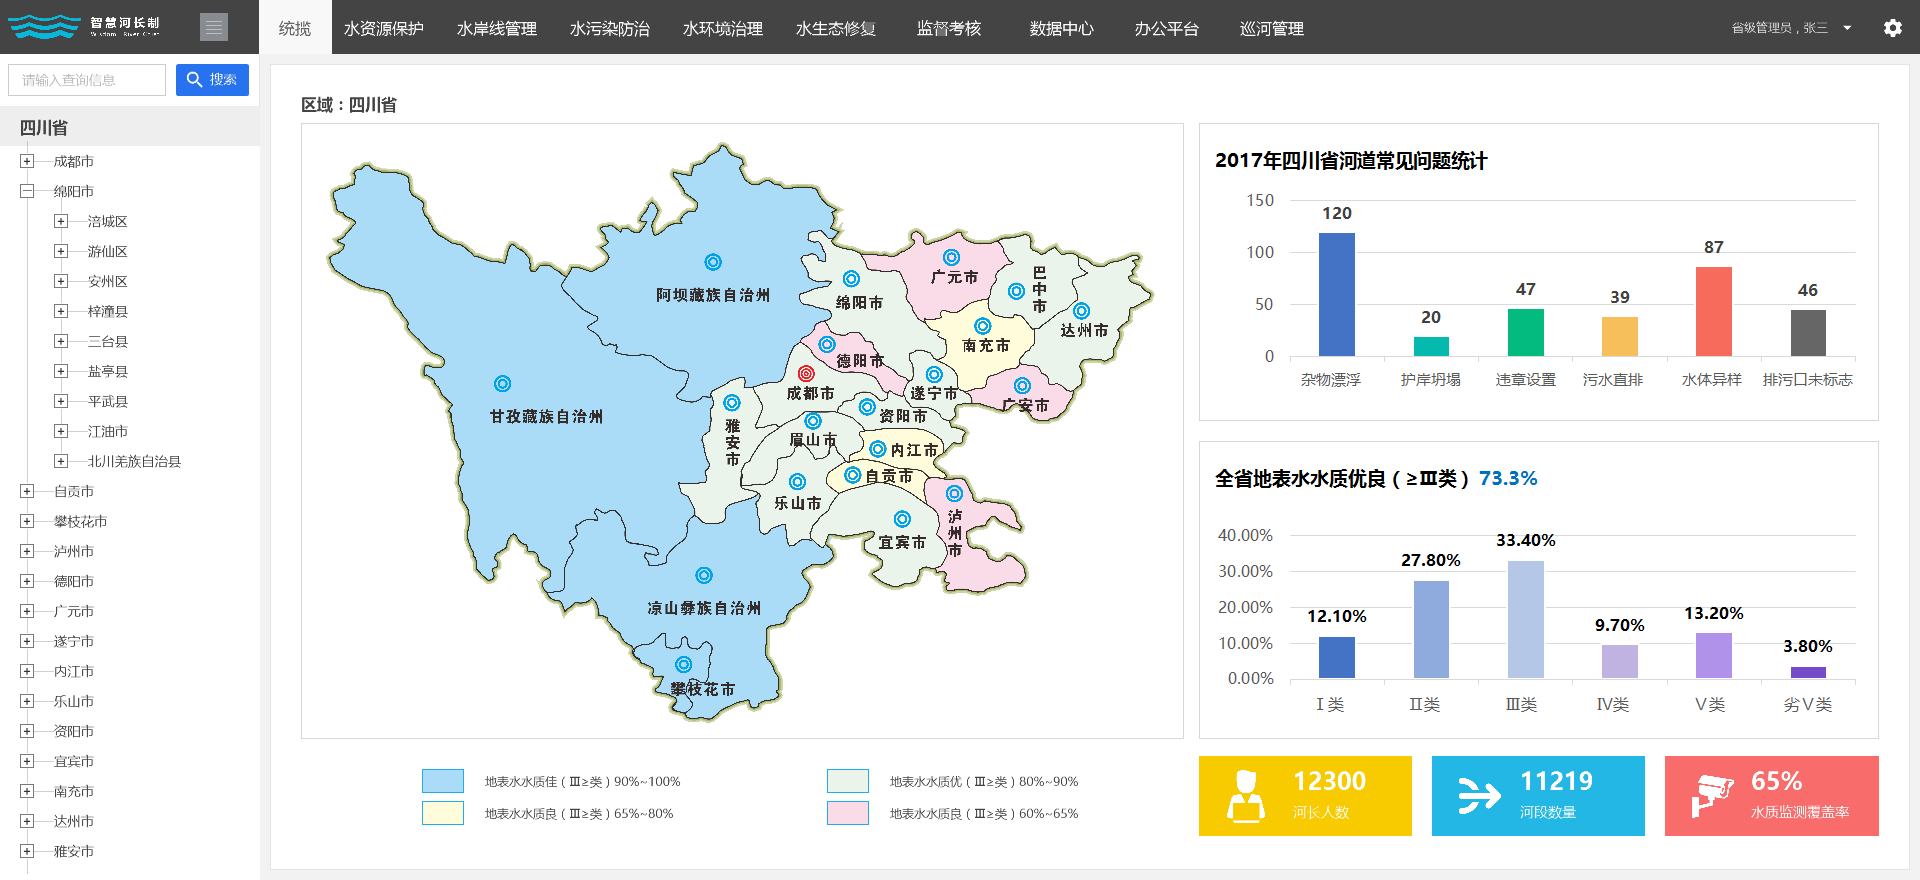1920x880 pixels.
Task: Click the blue 90%~100% legend swatch
Action: (442, 781)
